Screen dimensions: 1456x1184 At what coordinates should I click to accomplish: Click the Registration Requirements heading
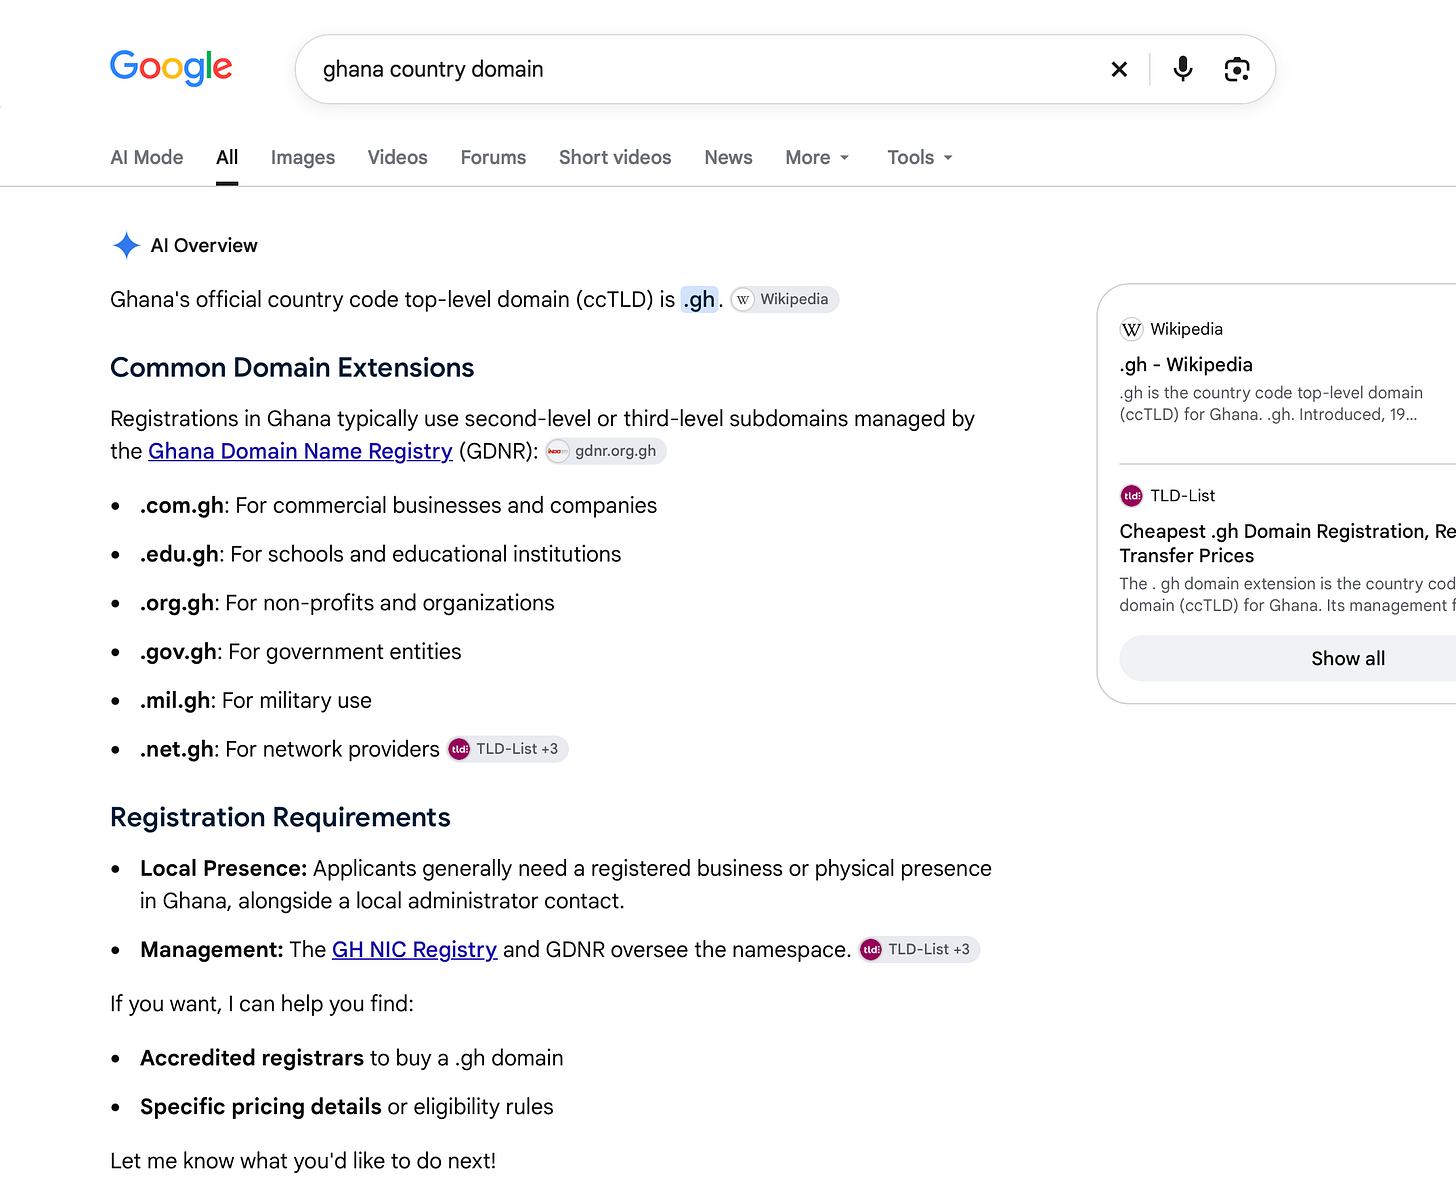pos(280,817)
